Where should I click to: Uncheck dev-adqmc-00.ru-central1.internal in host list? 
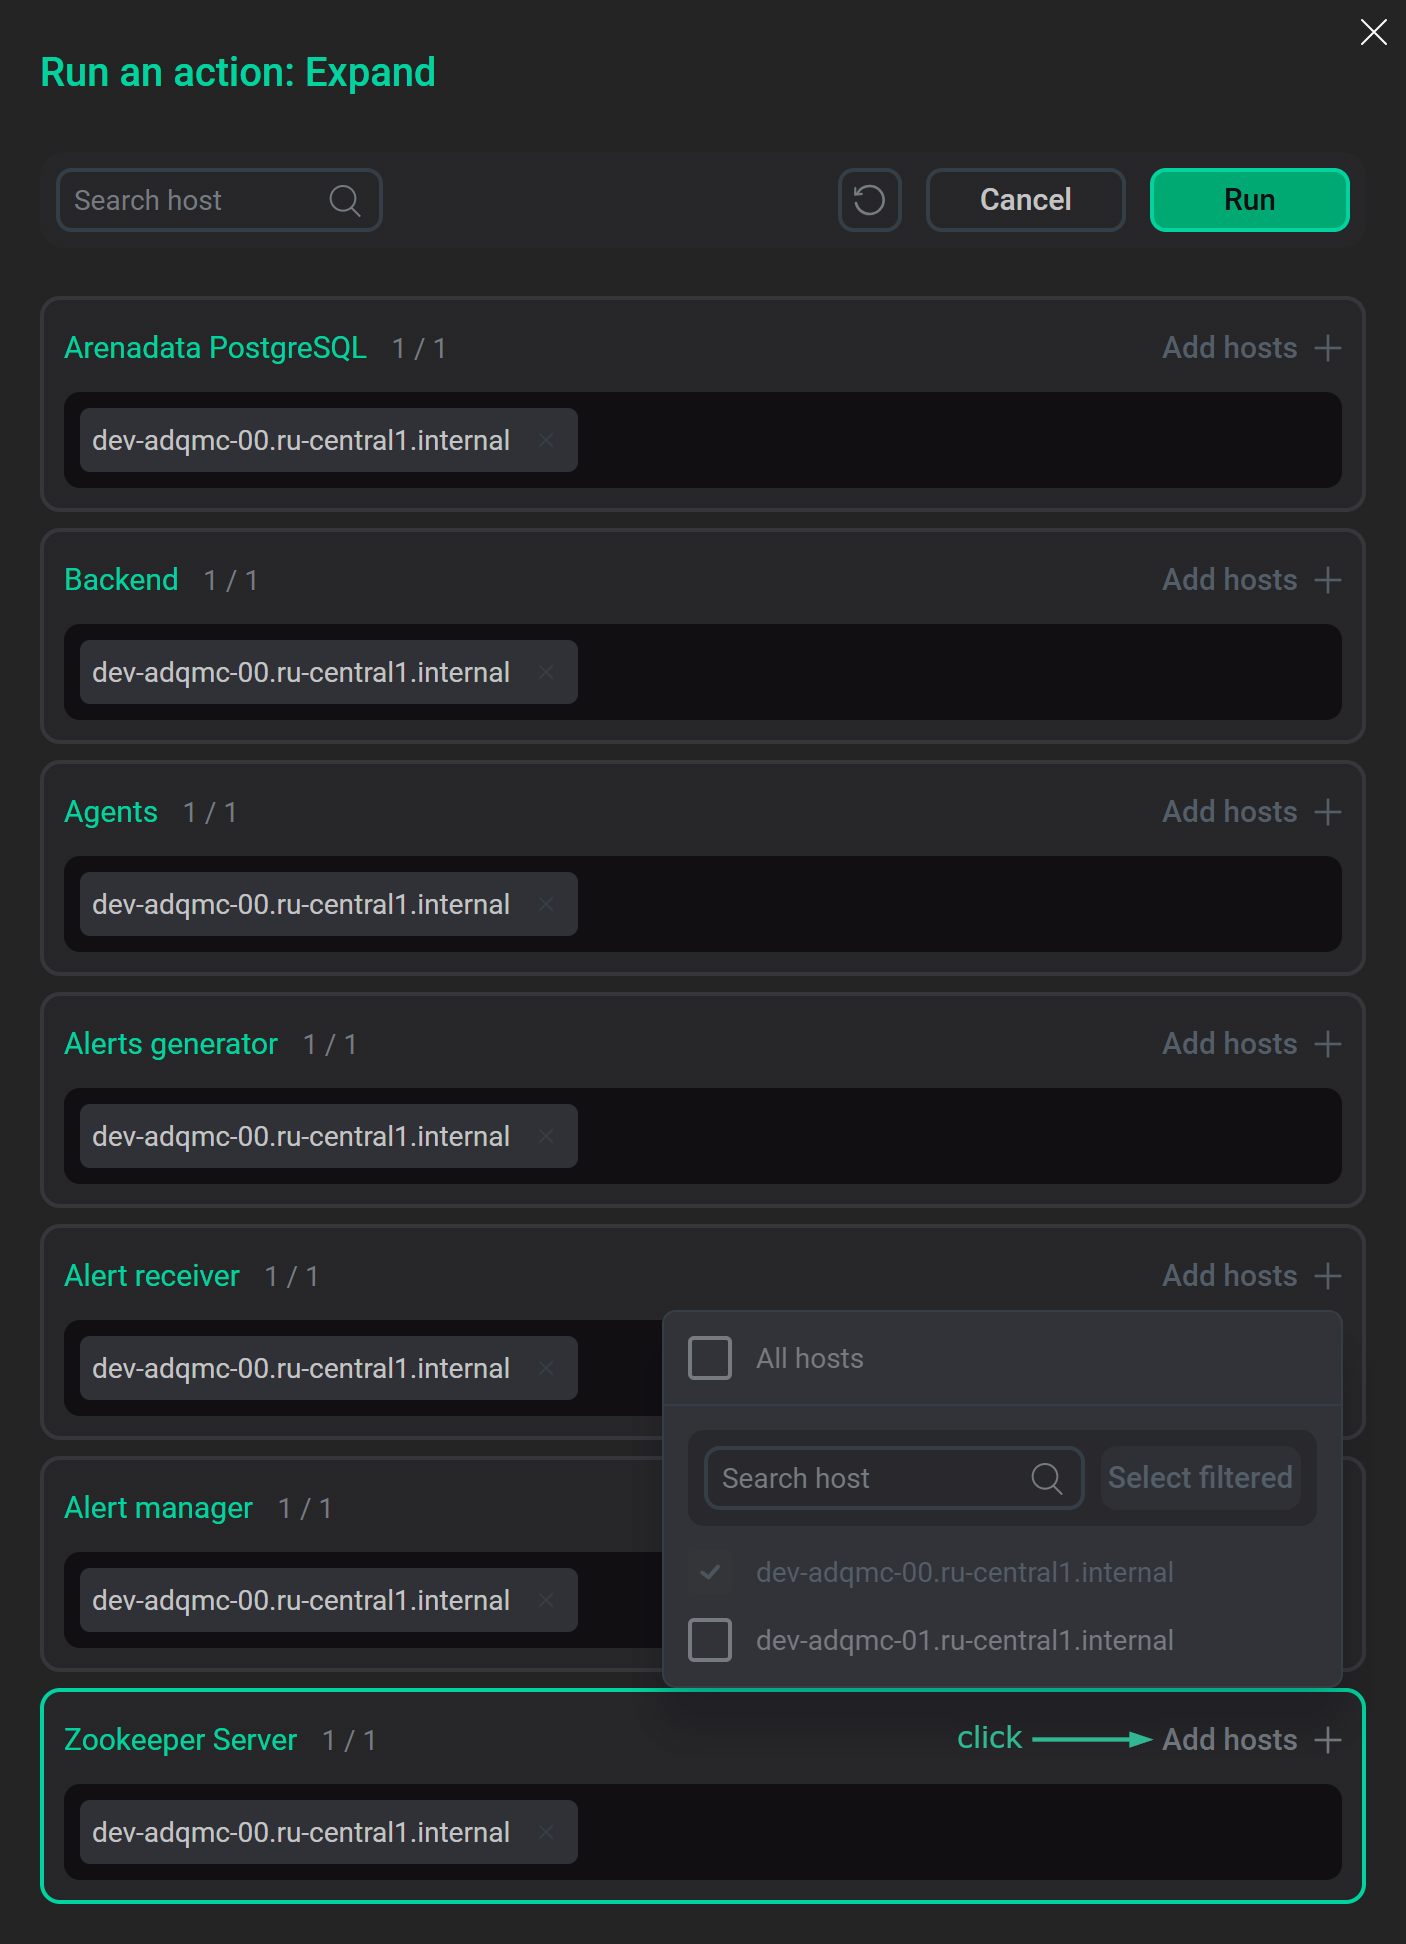coord(710,1572)
